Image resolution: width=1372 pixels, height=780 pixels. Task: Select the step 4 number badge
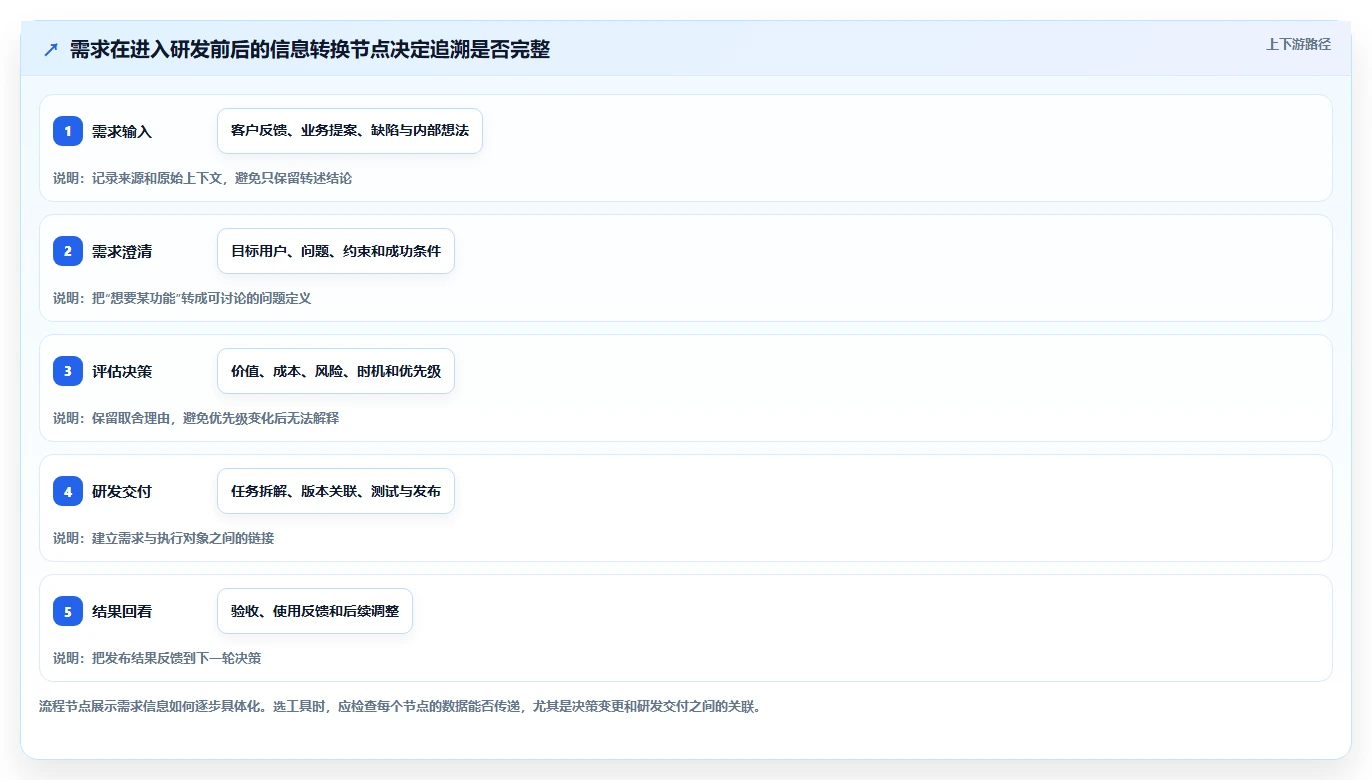click(x=68, y=491)
